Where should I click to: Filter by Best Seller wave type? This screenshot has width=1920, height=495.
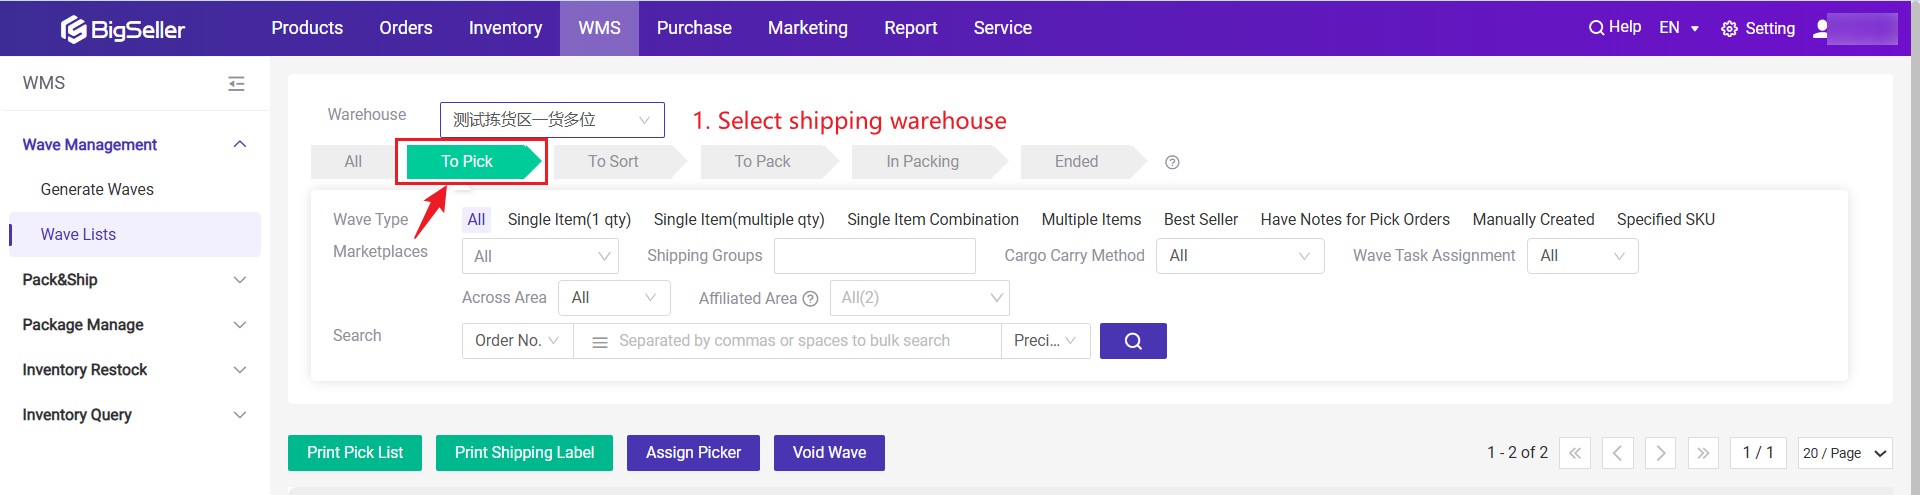click(1200, 220)
